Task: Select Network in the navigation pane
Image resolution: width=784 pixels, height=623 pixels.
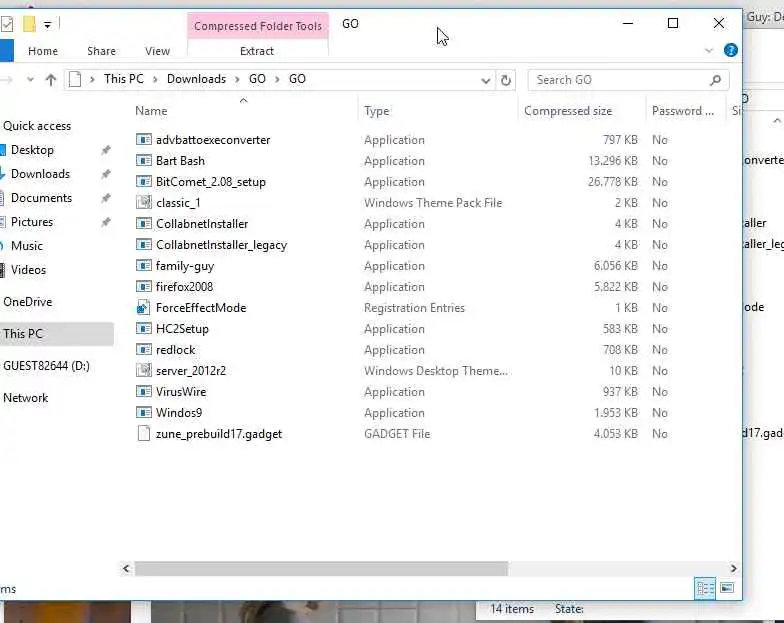Action: pos(26,398)
